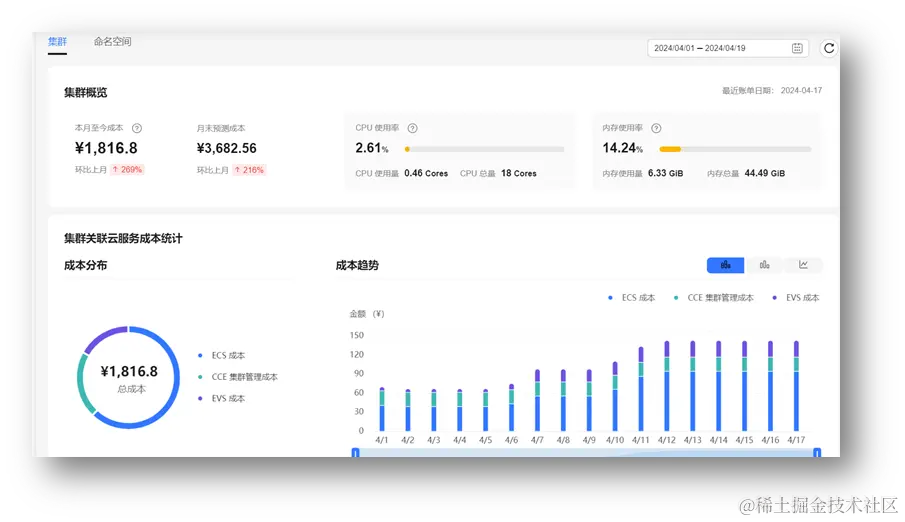Click the 集群关联云服务成本统计 heading
Screen dimensions: 905x522
(x=123, y=238)
